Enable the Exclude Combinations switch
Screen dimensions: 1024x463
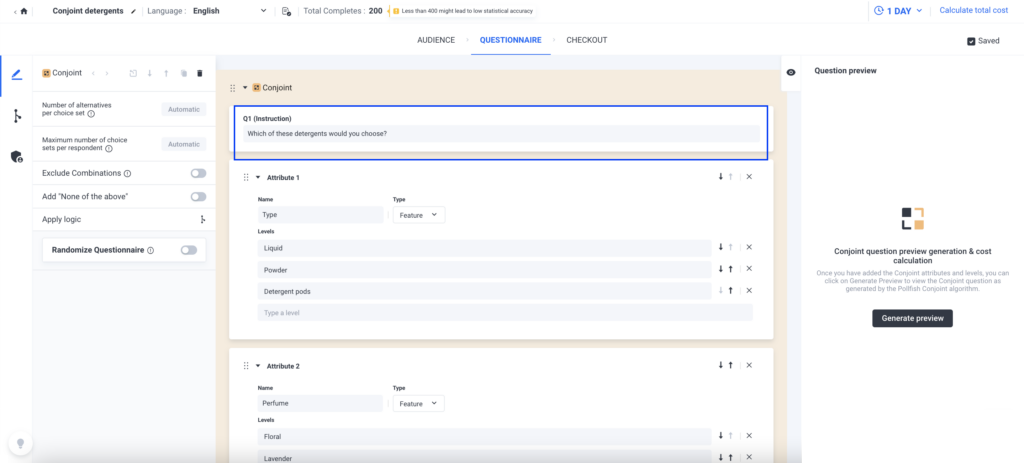pos(198,173)
